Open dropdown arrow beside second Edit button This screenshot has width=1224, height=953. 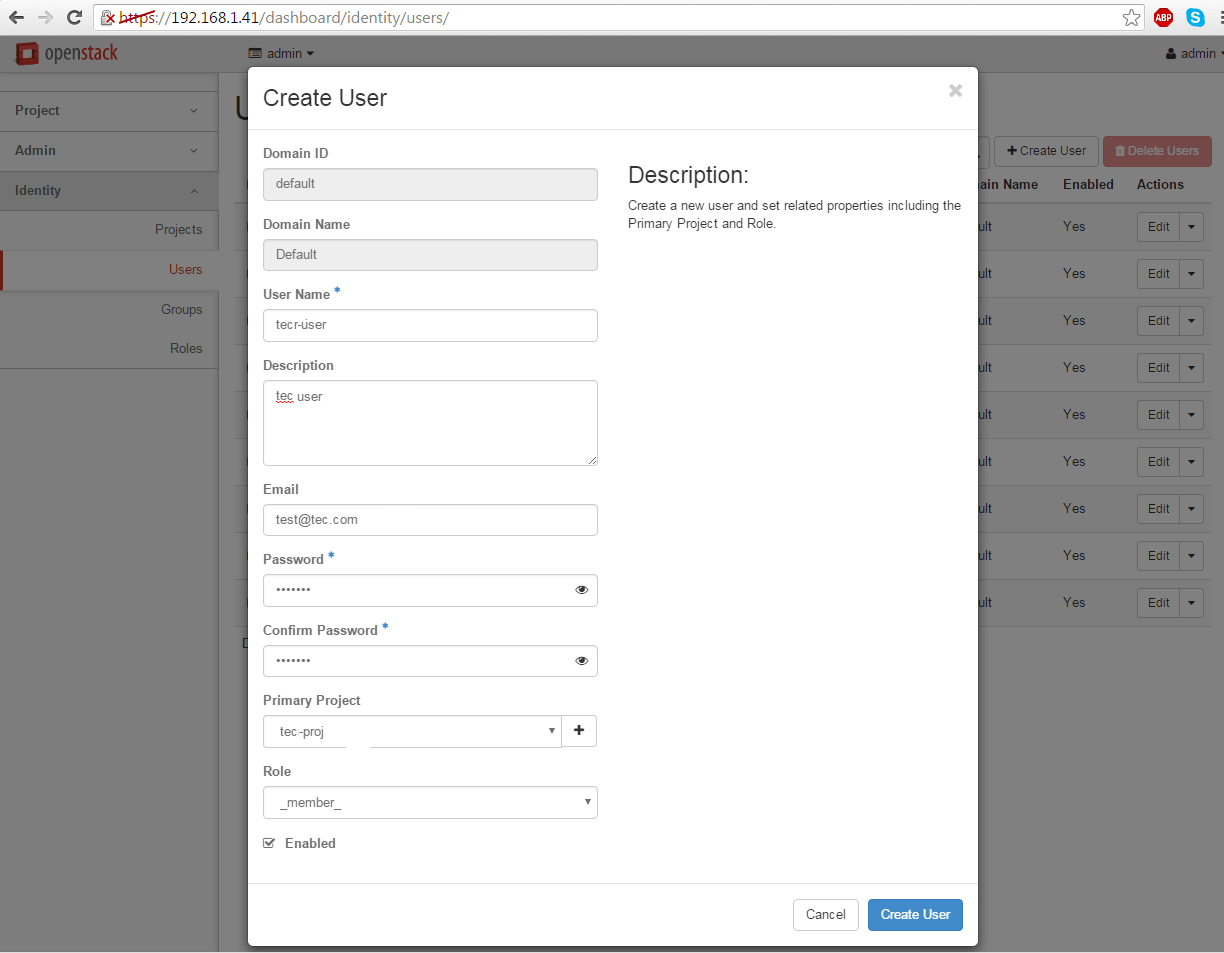click(x=1191, y=274)
